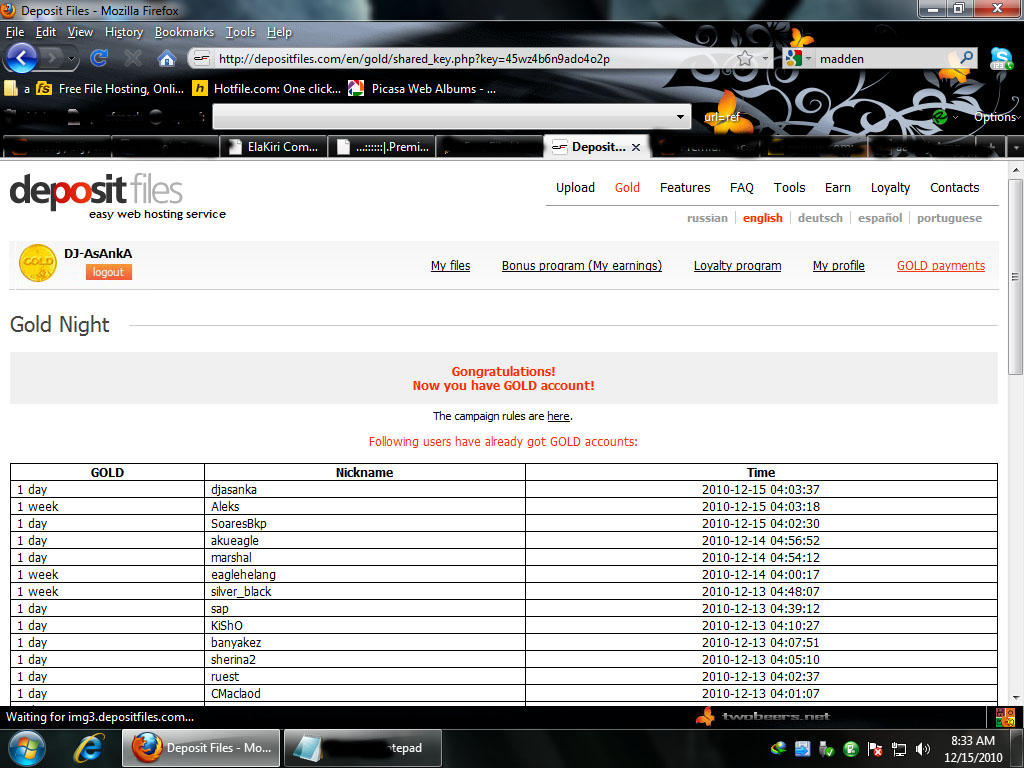Click the browser Back arrow button
This screenshot has height=768, width=1024.
21,59
